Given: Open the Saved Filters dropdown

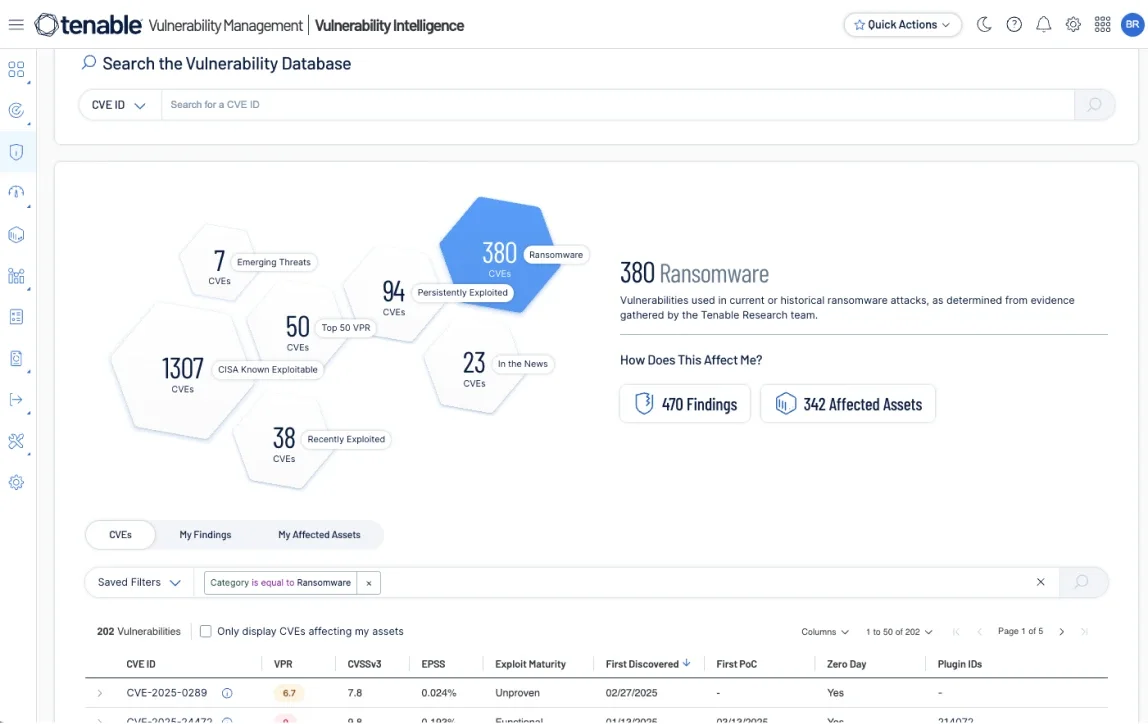Looking at the screenshot, I should pyautogui.click(x=139, y=582).
